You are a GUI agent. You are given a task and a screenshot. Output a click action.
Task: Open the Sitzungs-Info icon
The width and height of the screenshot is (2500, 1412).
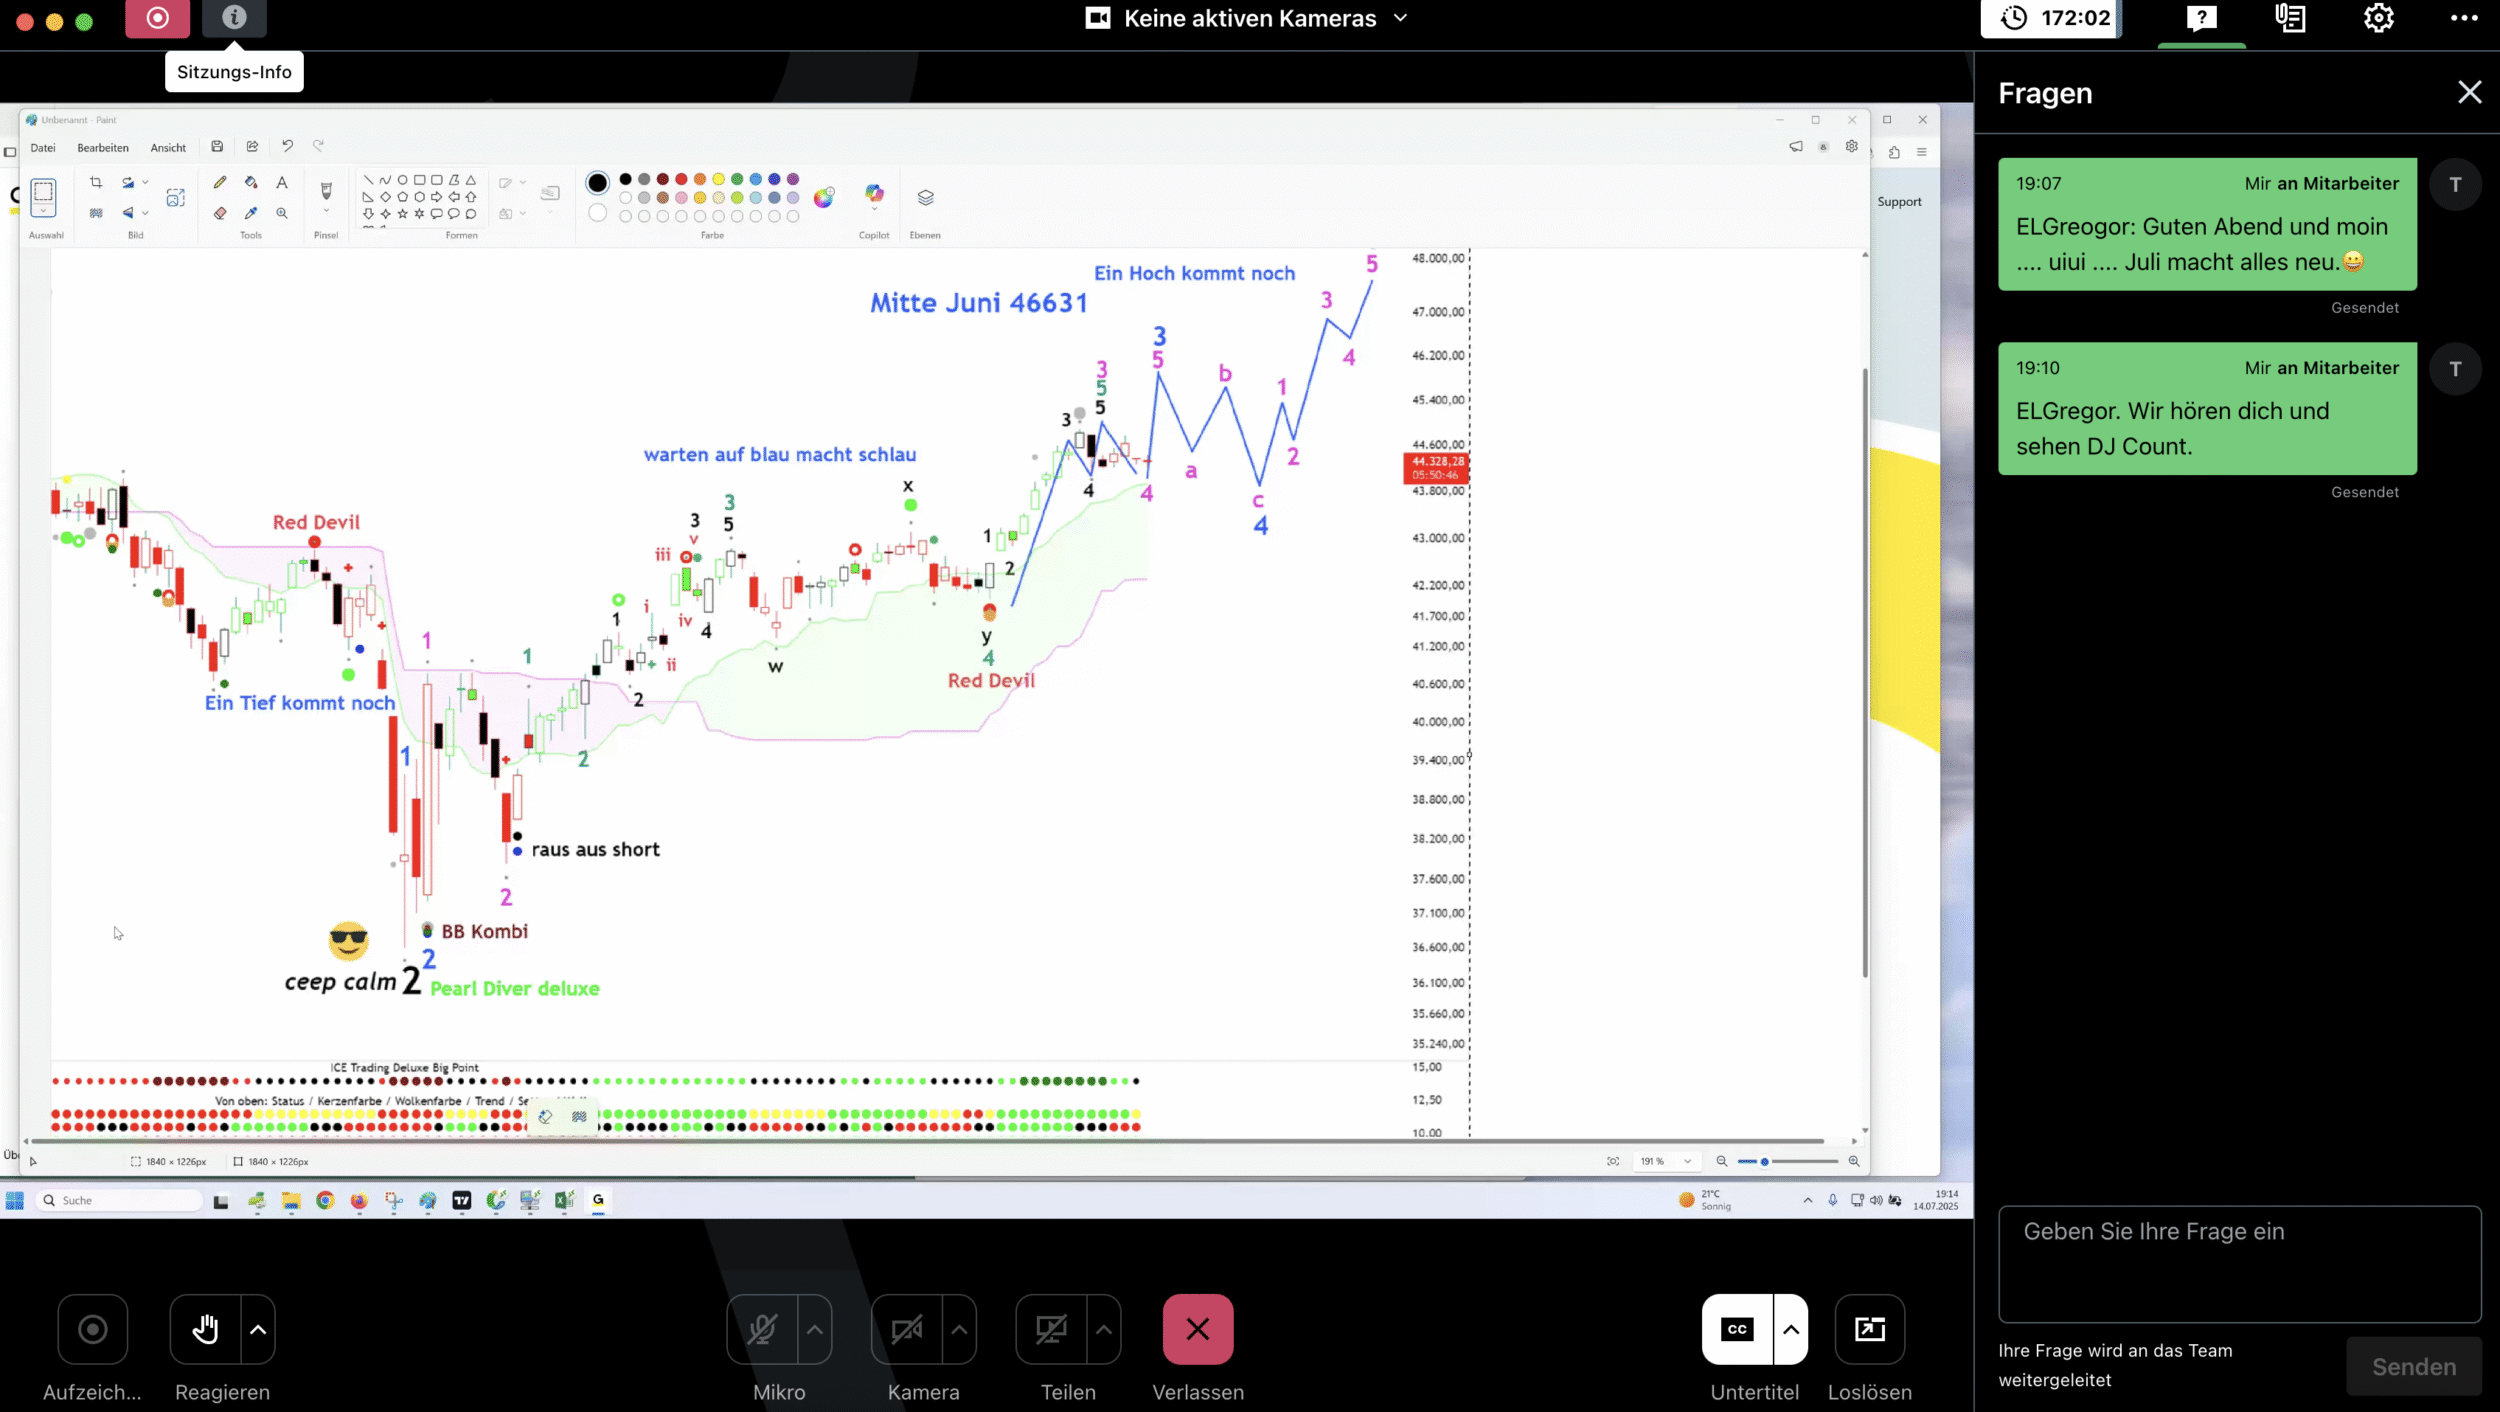point(234,18)
